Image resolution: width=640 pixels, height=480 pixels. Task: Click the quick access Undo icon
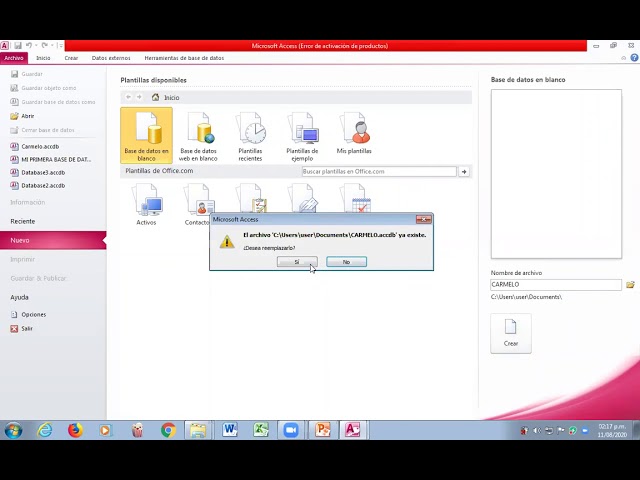[29, 45]
